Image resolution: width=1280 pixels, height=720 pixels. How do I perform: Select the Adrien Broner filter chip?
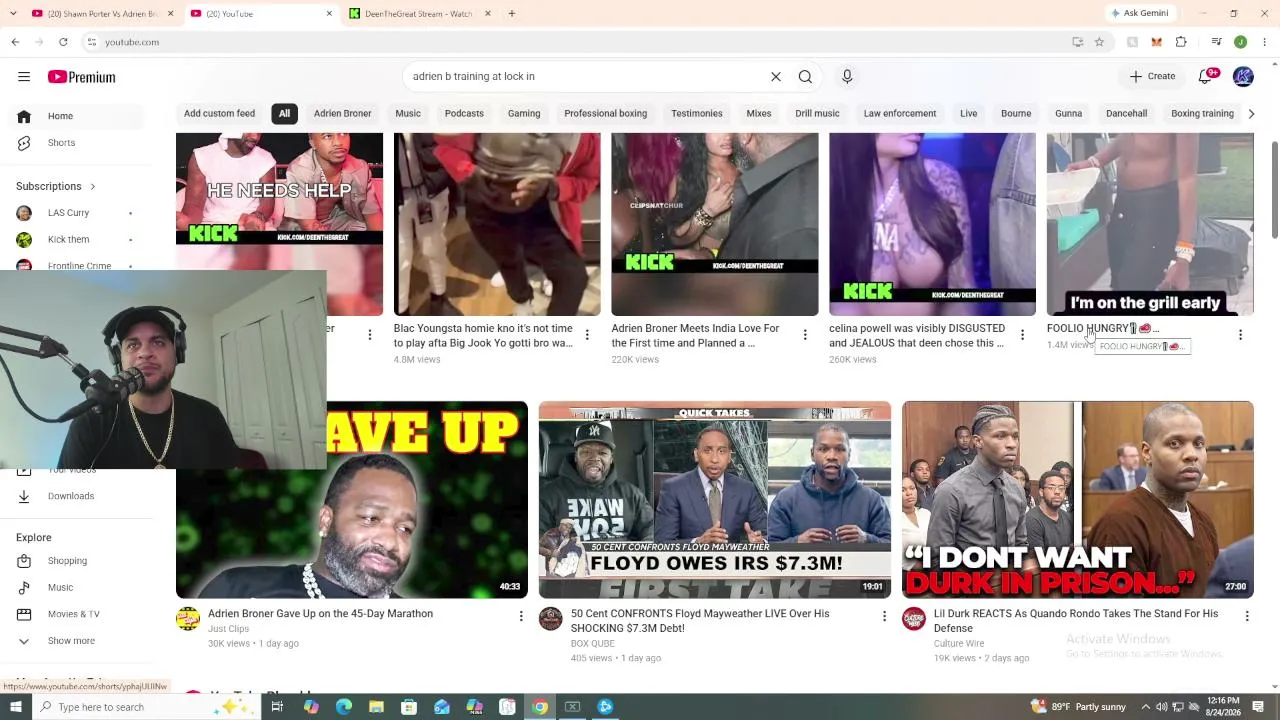point(342,114)
